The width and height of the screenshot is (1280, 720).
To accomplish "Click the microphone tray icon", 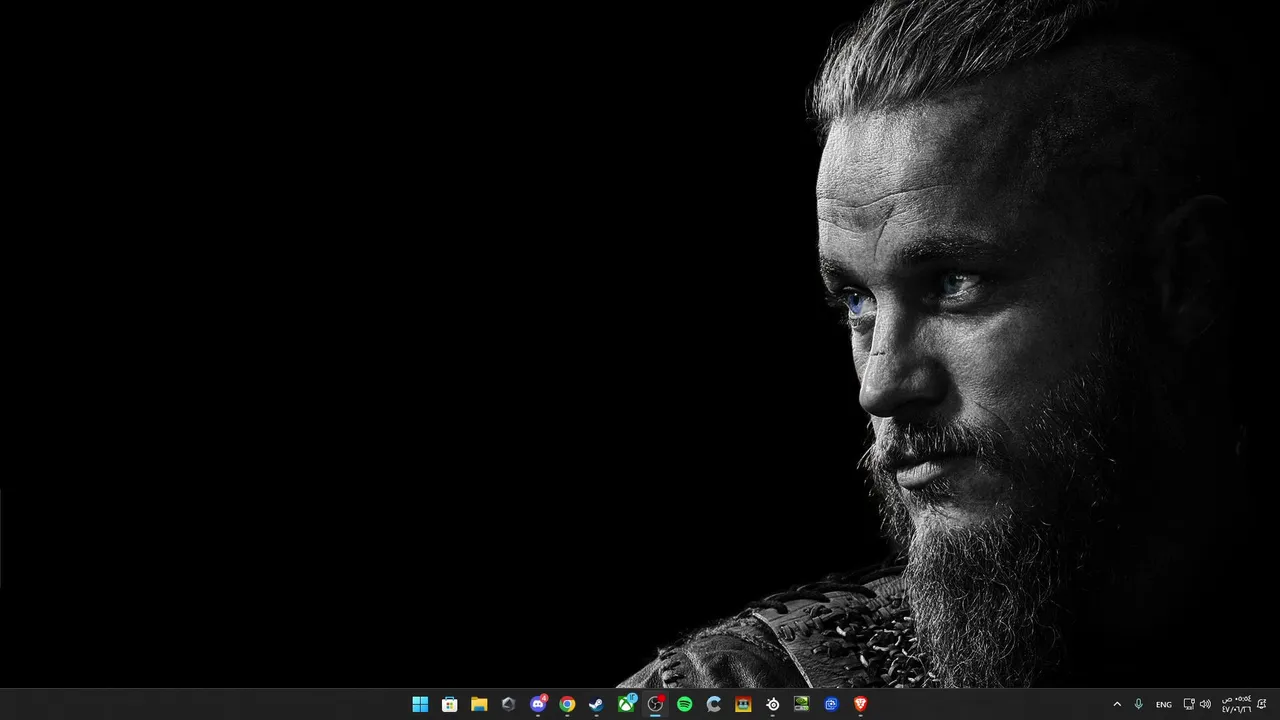I will (1138, 704).
